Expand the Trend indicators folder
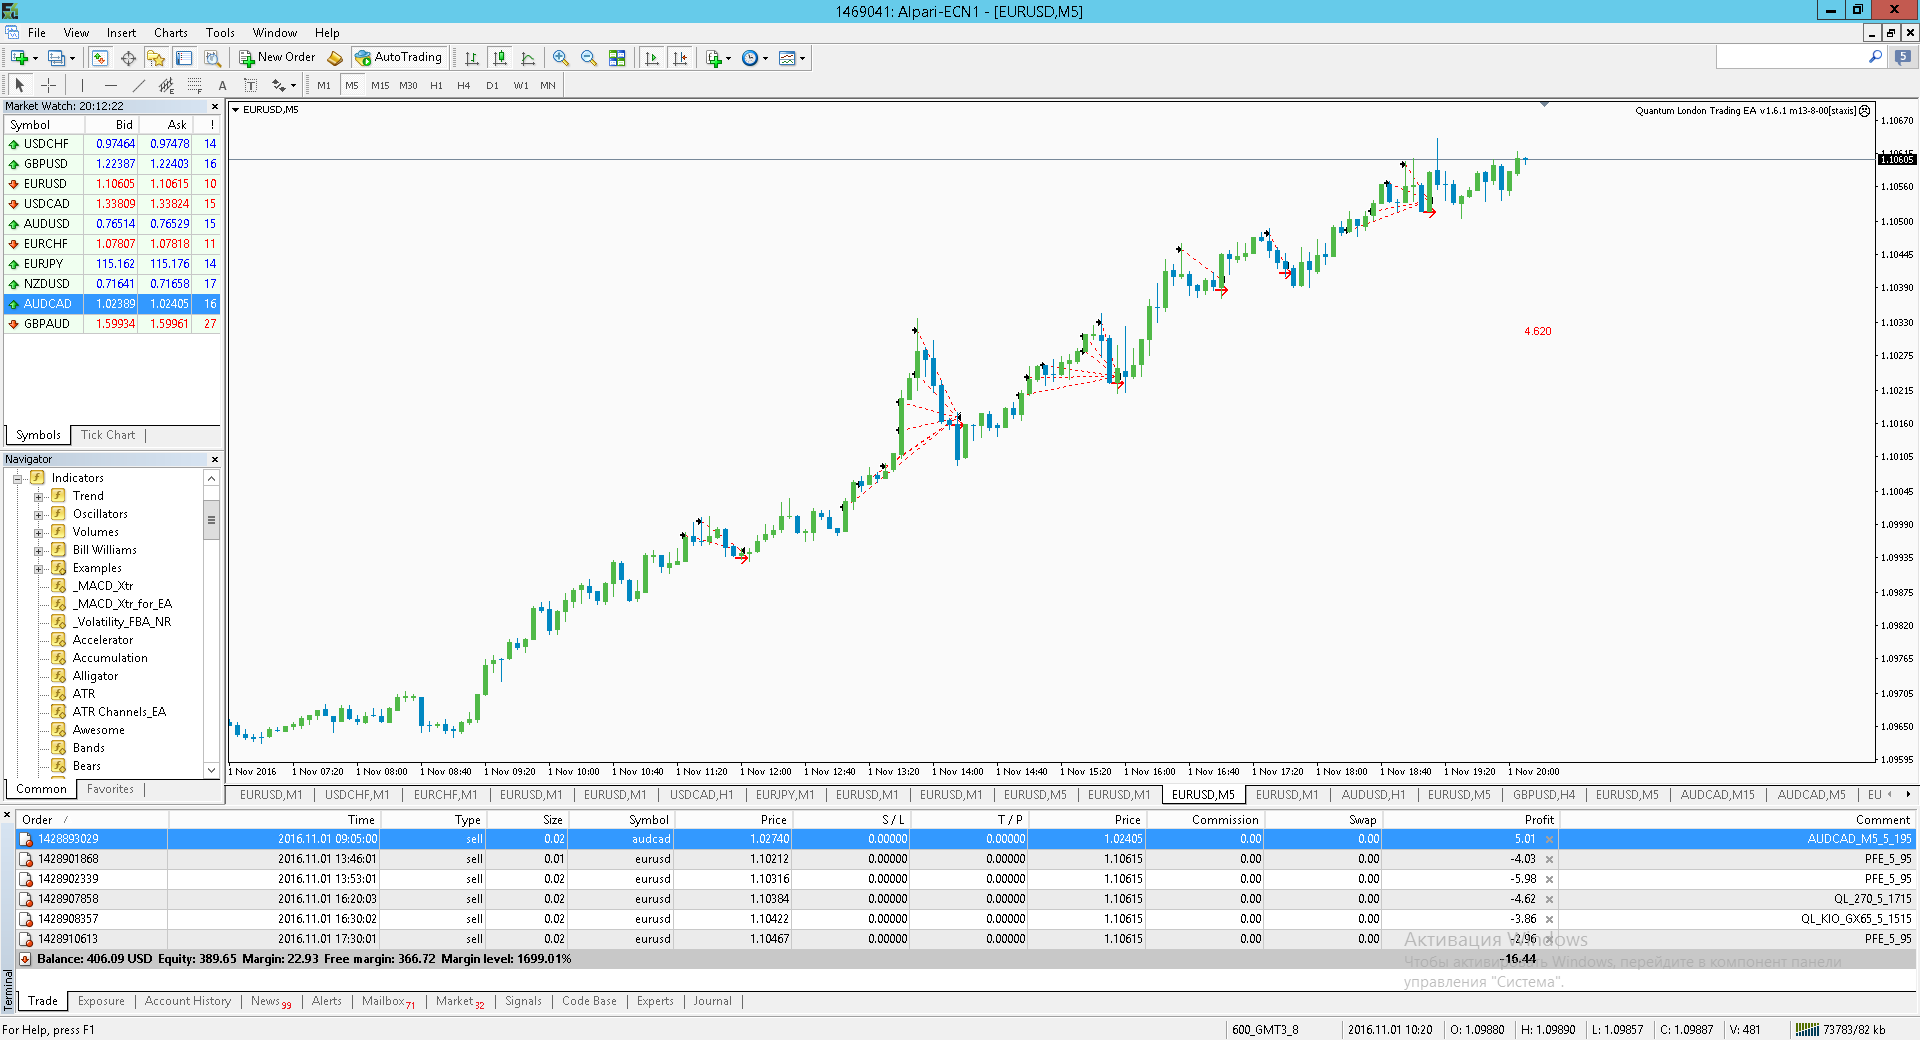This screenshot has height=1040, width=1920. [39, 496]
